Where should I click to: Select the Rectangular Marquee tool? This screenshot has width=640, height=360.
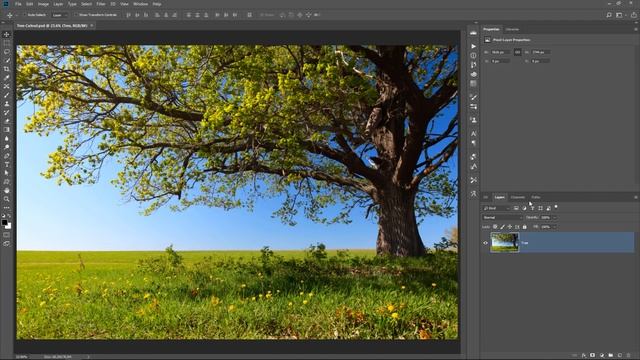point(7,43)
